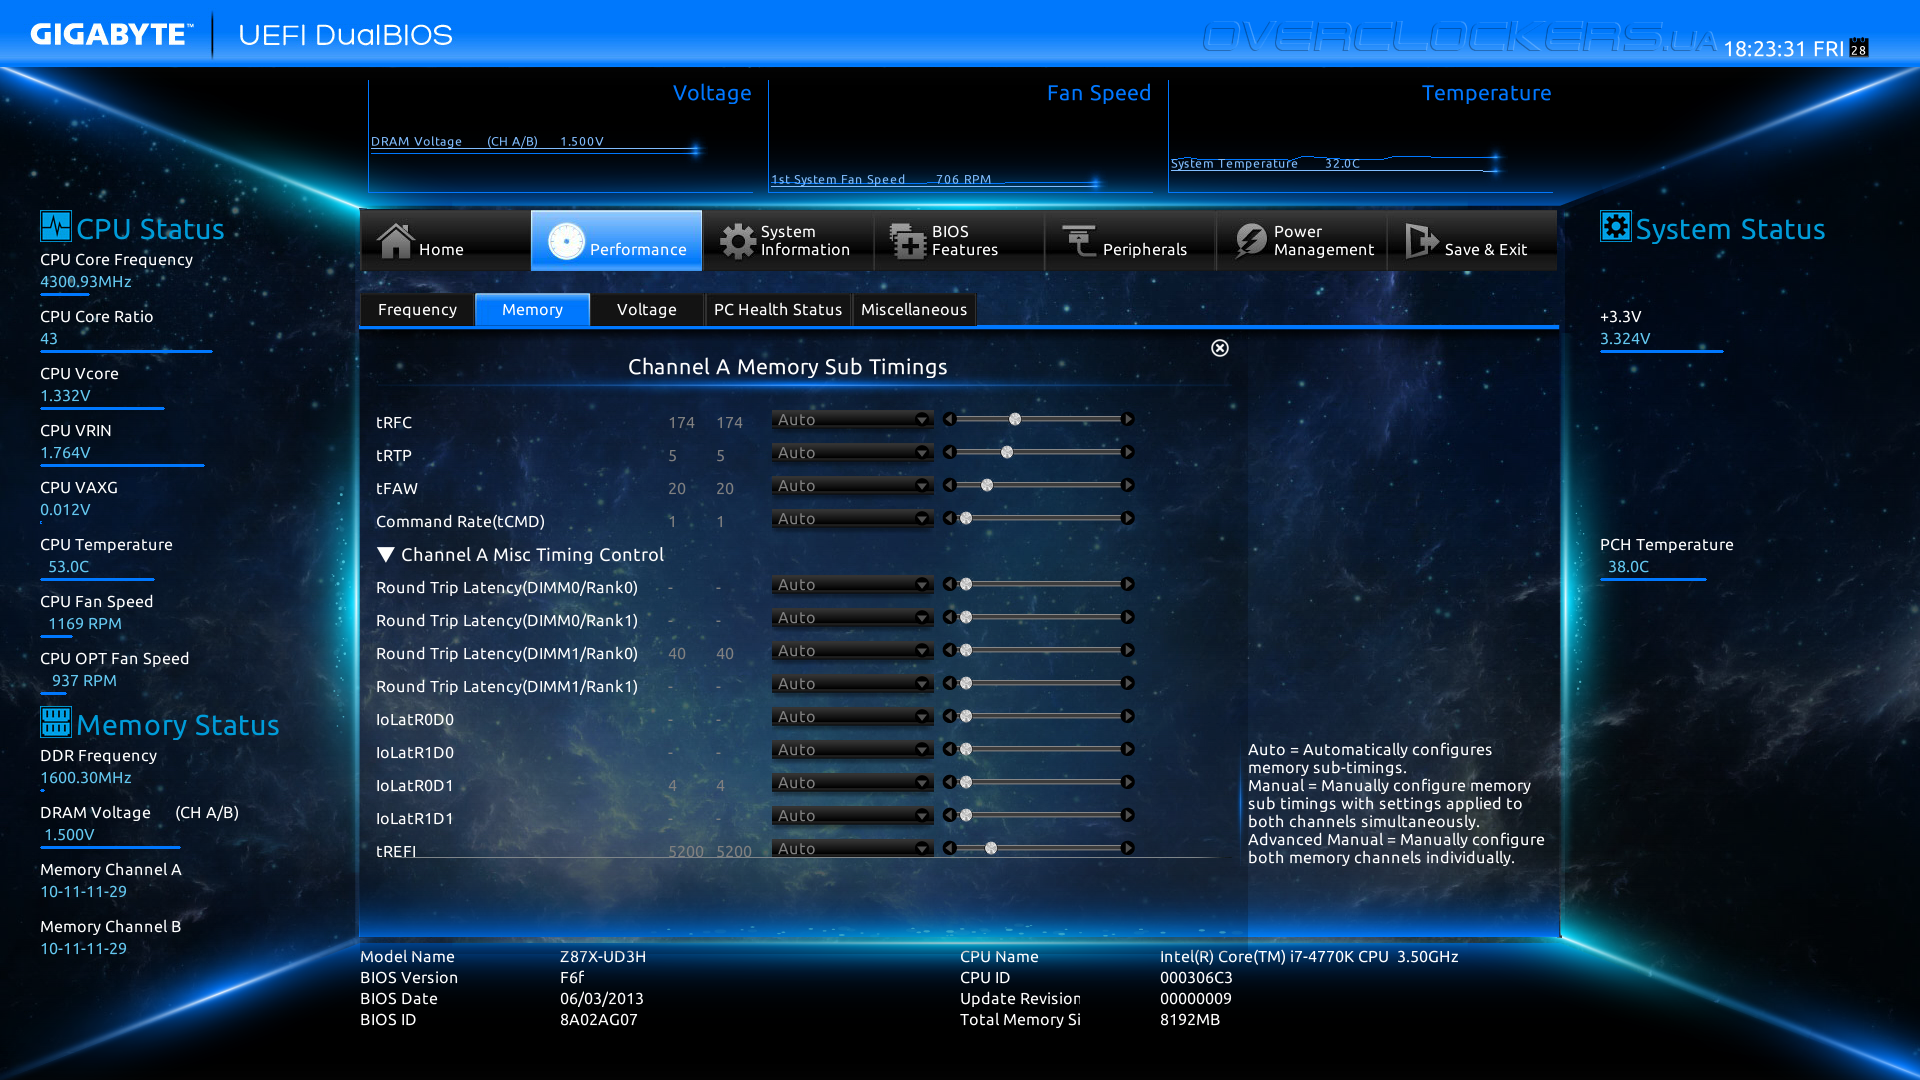Click the BIOS Version value F6f
Screen dimensions: 1920x1080
tap(572, 978)
